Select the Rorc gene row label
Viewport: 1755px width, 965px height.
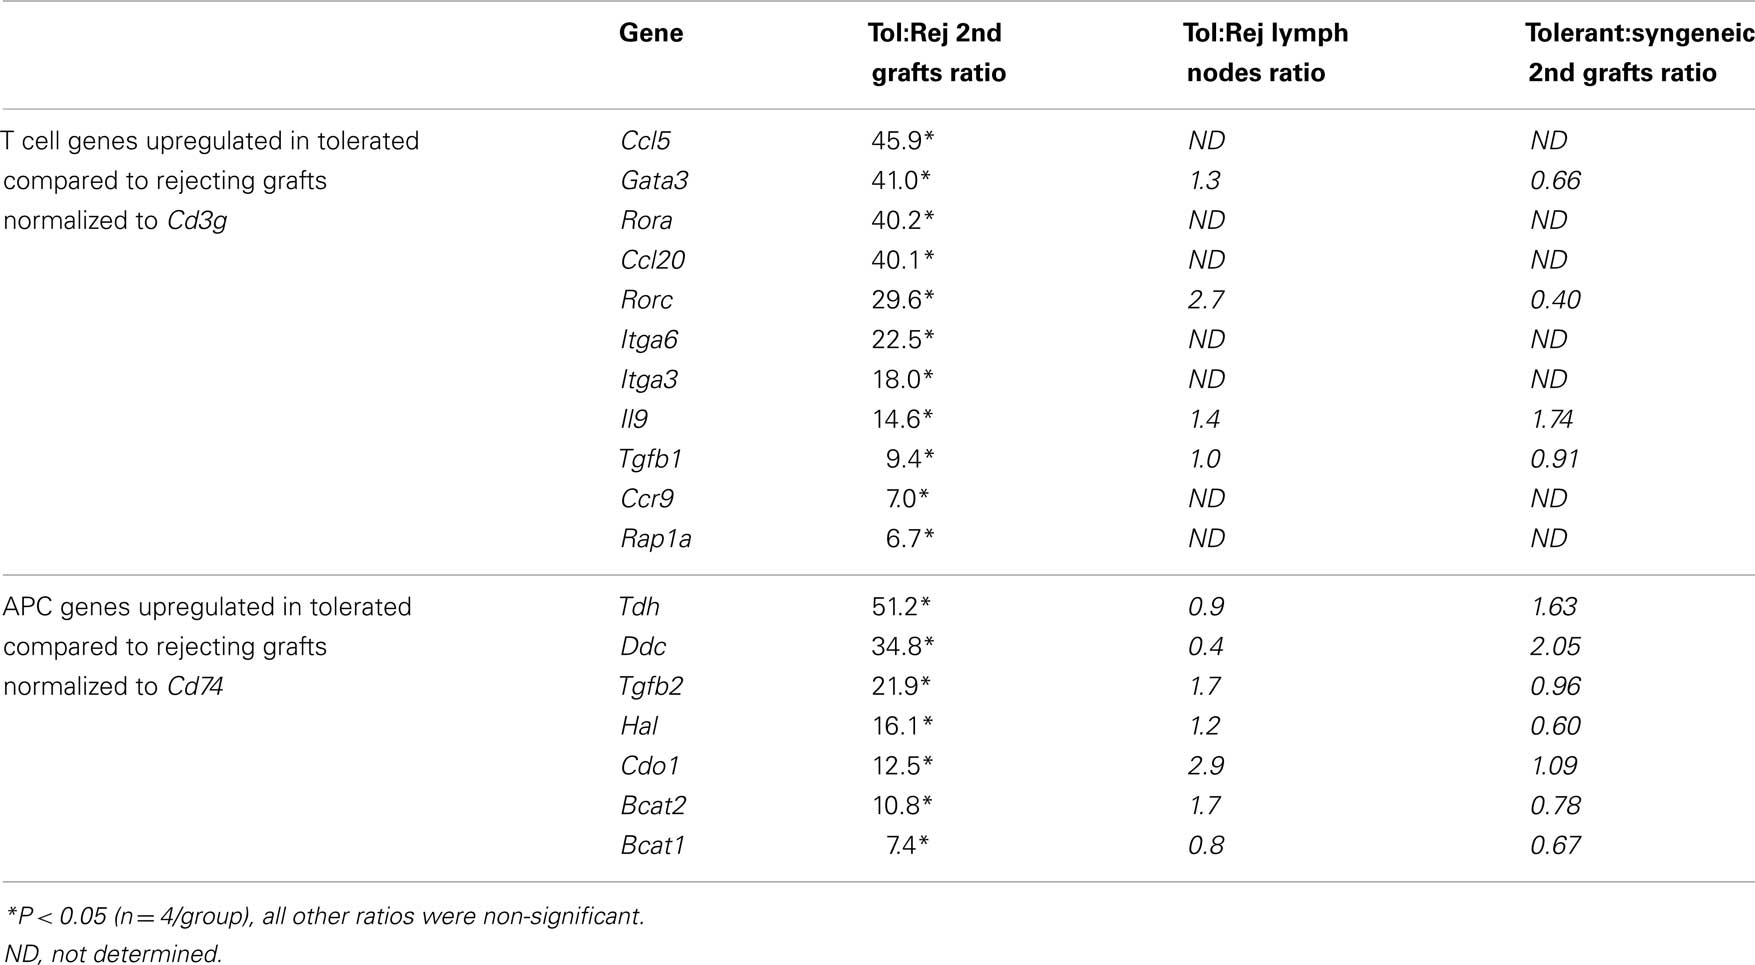(646, 300)
